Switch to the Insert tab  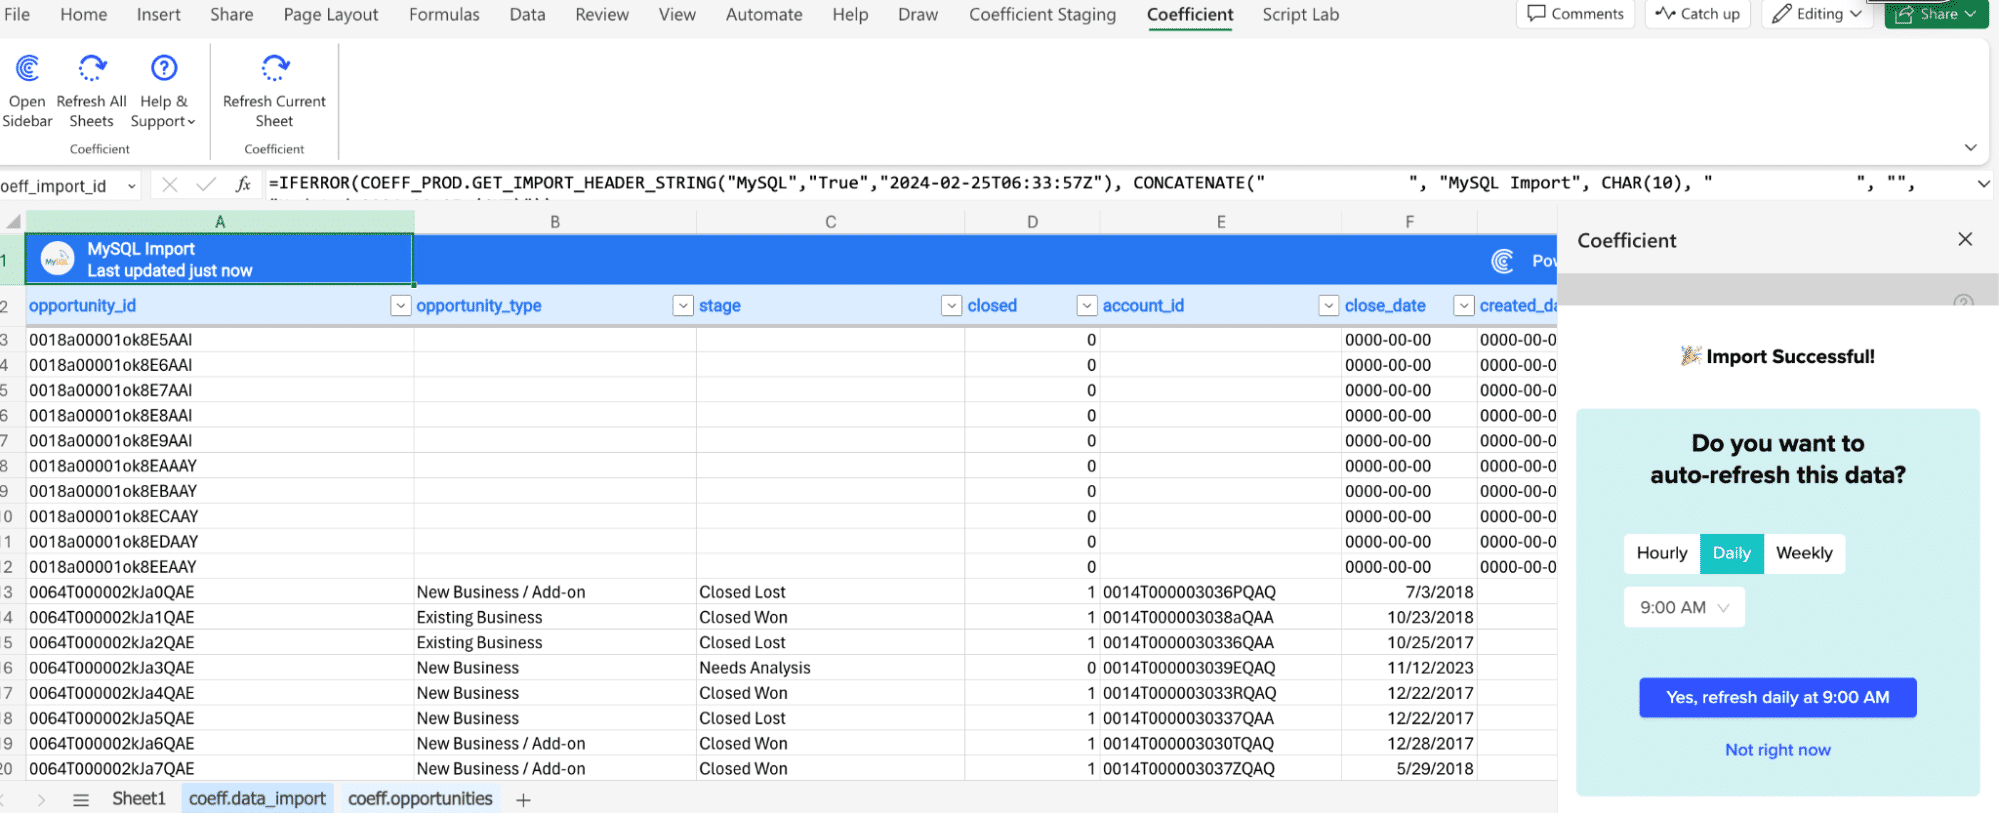[x=159, y=14]
